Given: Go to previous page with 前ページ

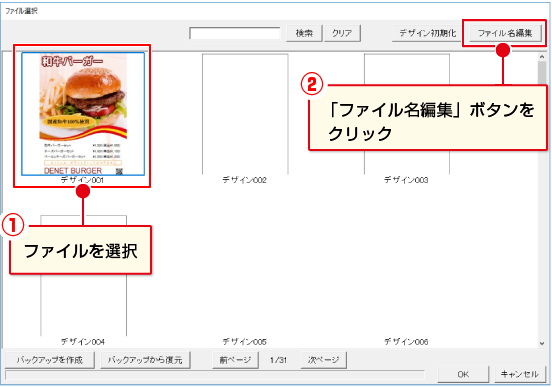Looking at the screenshot, I should pos(235,360).
